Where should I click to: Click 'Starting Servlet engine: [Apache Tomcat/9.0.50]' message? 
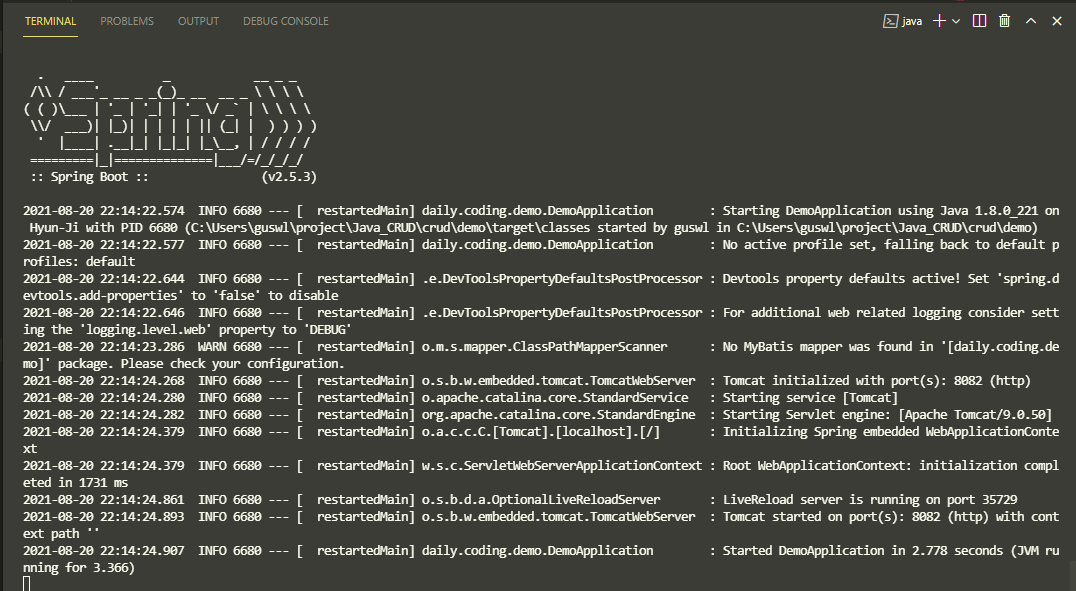click(x=887, y=415)
